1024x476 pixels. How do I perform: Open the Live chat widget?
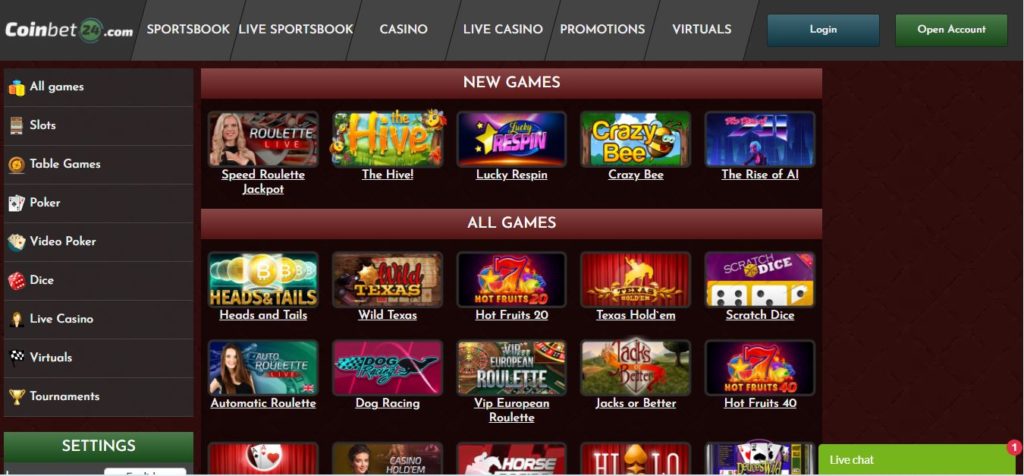coord(916,460)
